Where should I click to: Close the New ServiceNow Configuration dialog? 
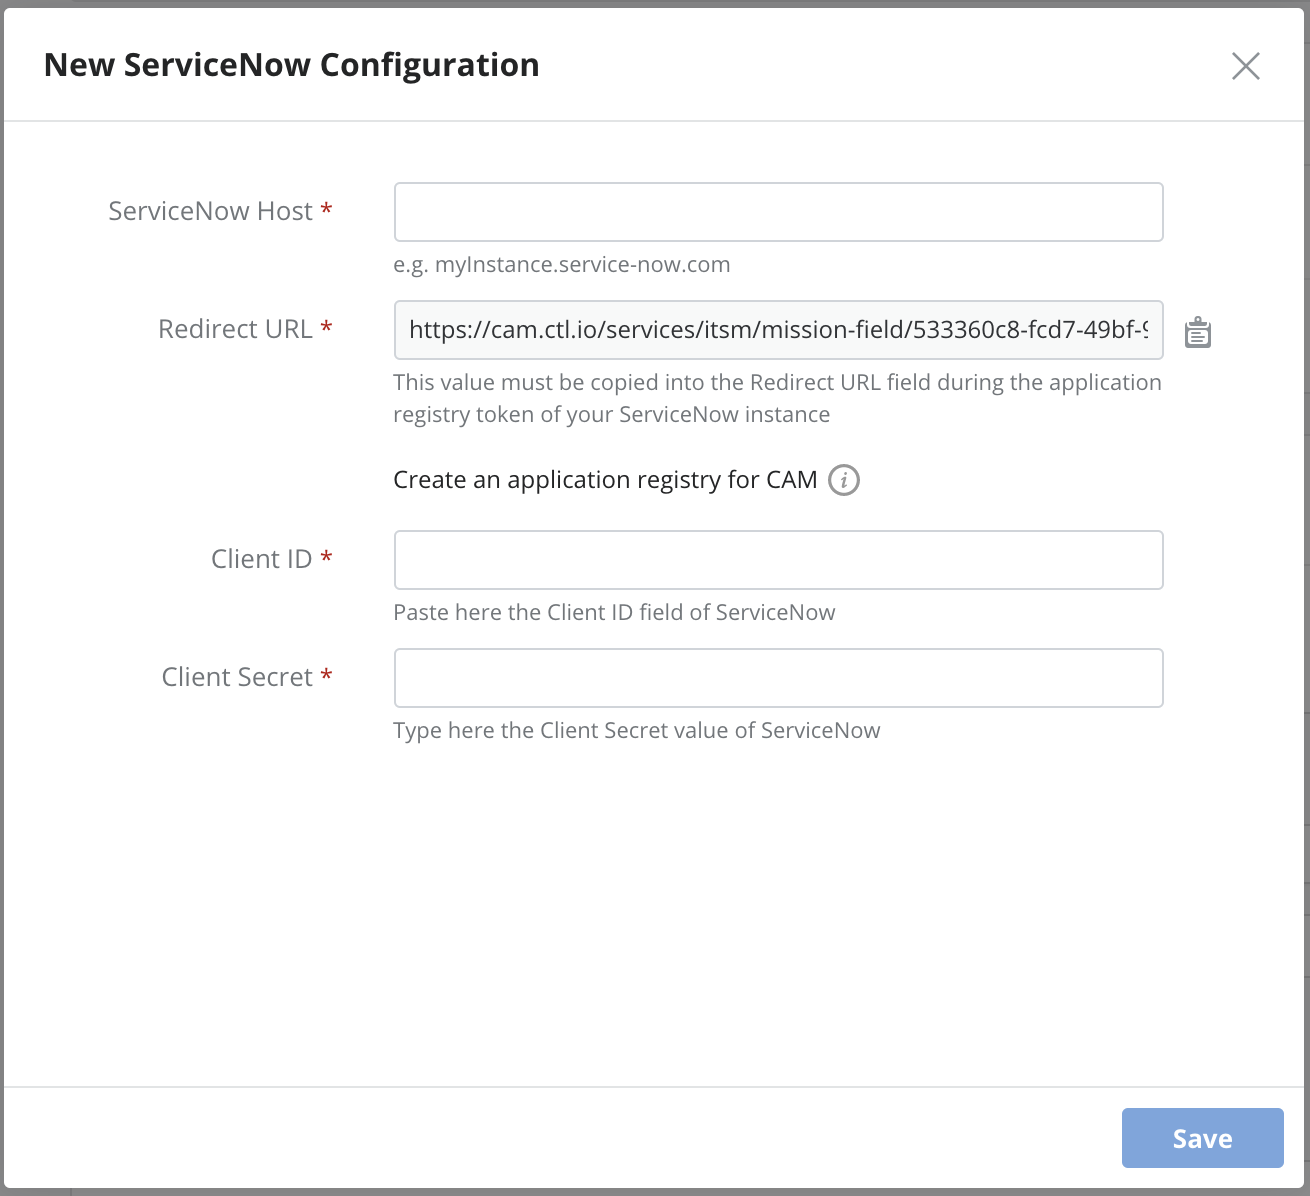1246,66
